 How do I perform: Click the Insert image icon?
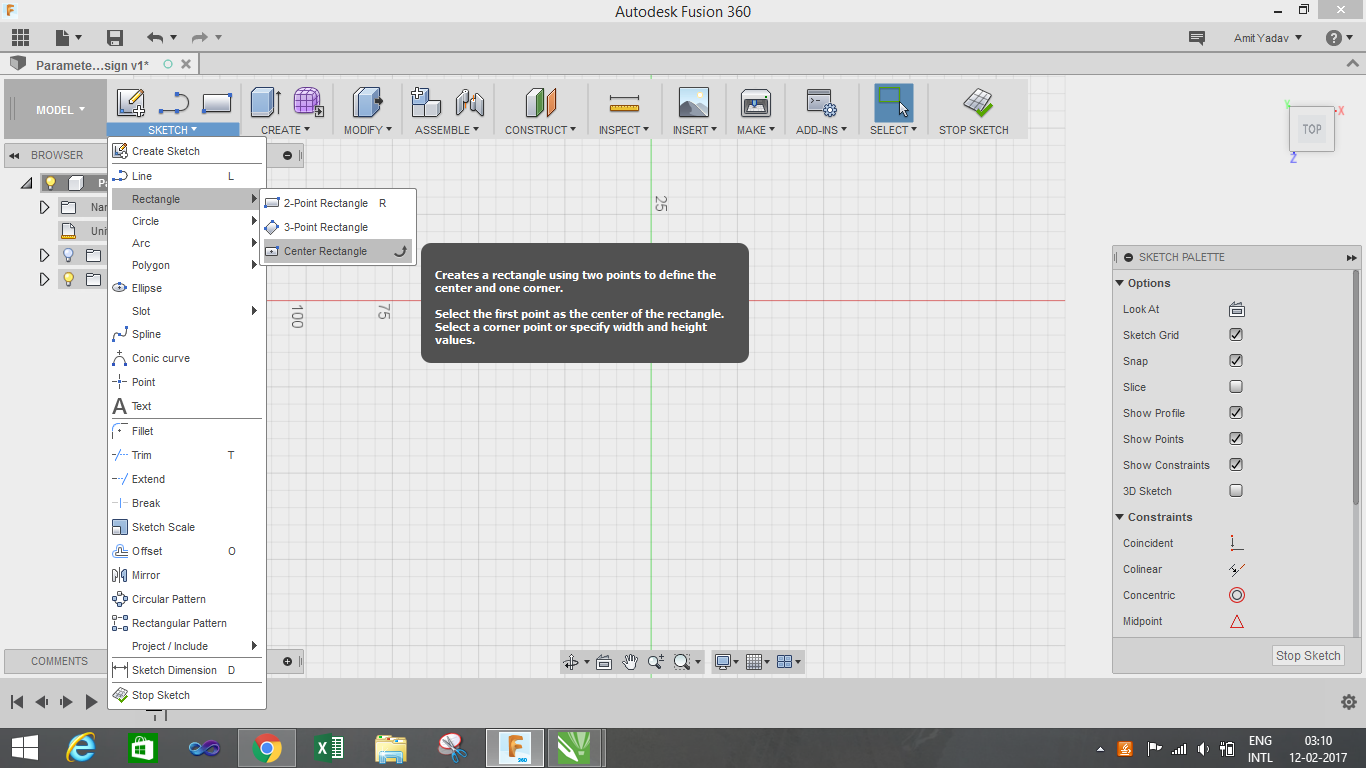coord(693,103)
